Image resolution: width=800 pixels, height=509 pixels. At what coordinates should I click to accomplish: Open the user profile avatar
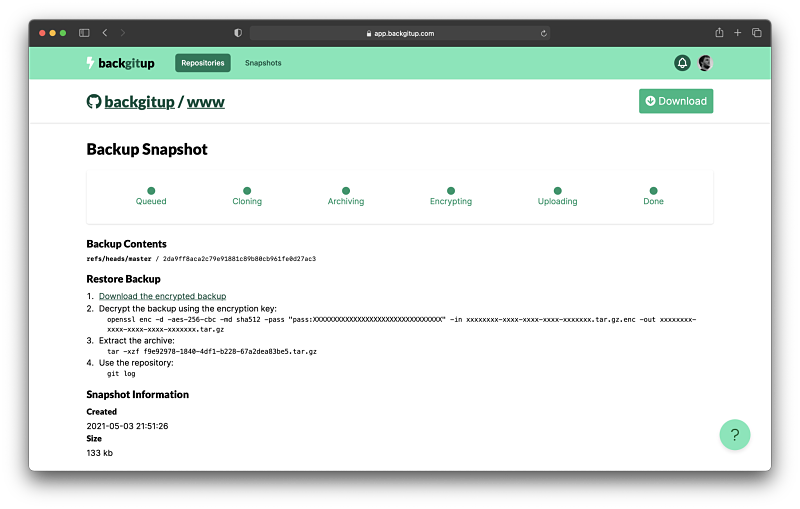[705, 63]
